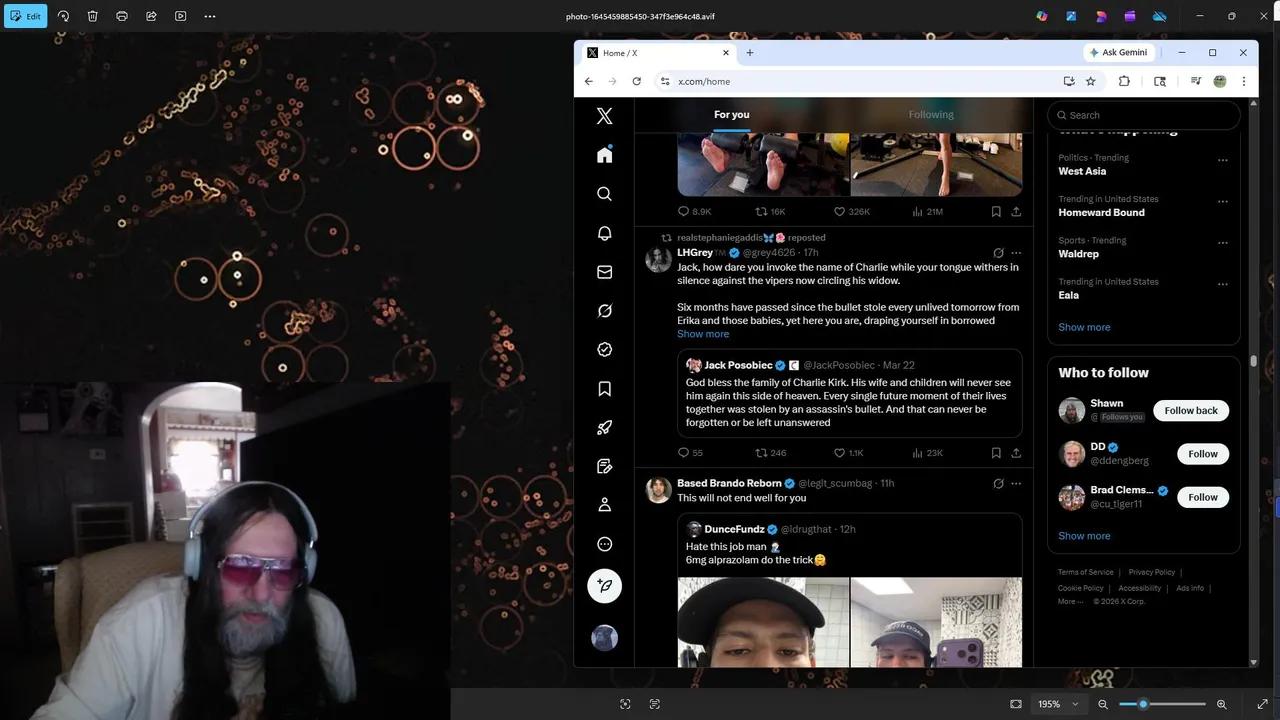Print image from Photos toolbar
This screenshot has height=720, width=1280.
[x=122, y=16]
